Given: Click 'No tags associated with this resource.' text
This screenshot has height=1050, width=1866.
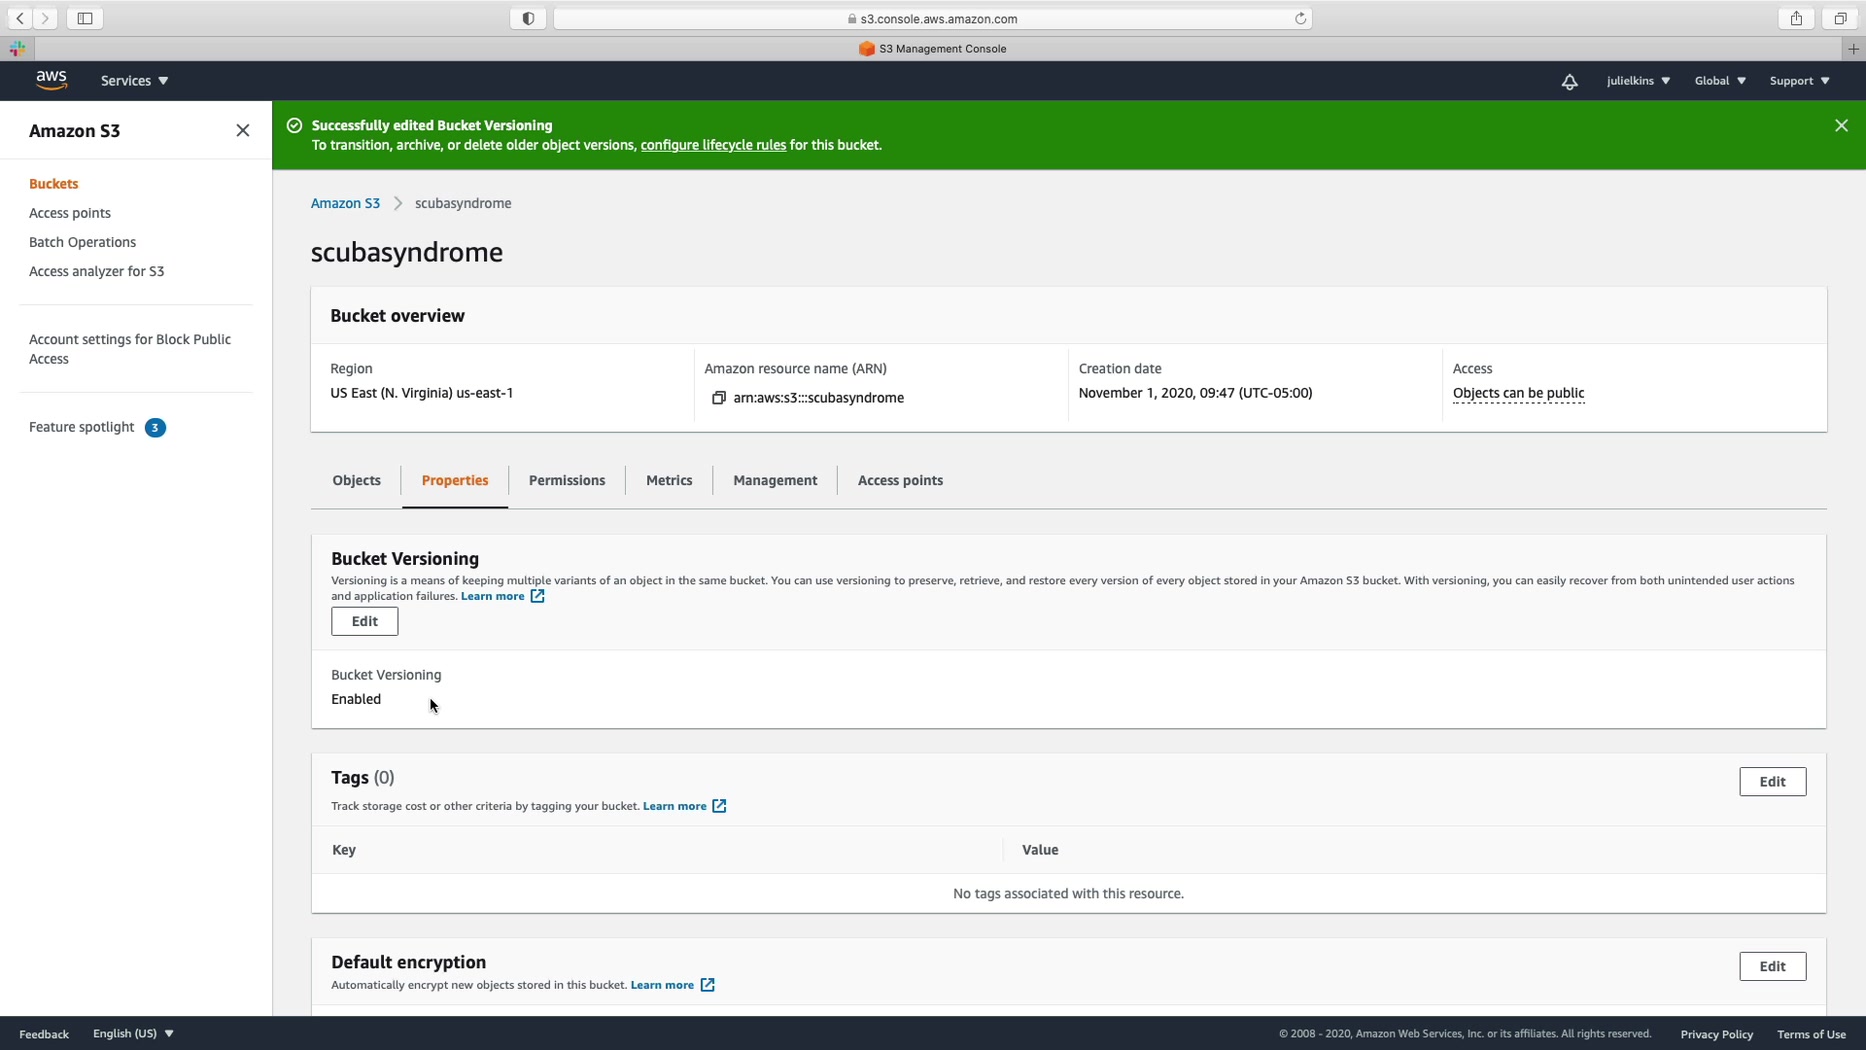Looking at the screenshot, I should click(1068, 894).
